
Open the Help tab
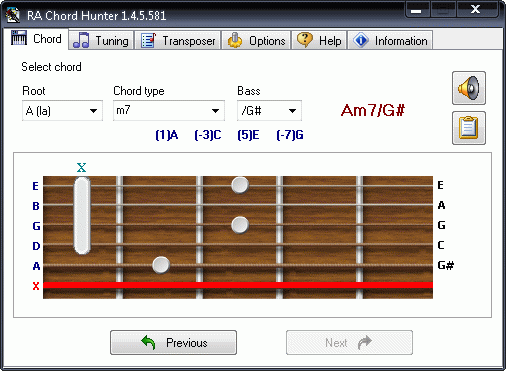pos(319,40)
